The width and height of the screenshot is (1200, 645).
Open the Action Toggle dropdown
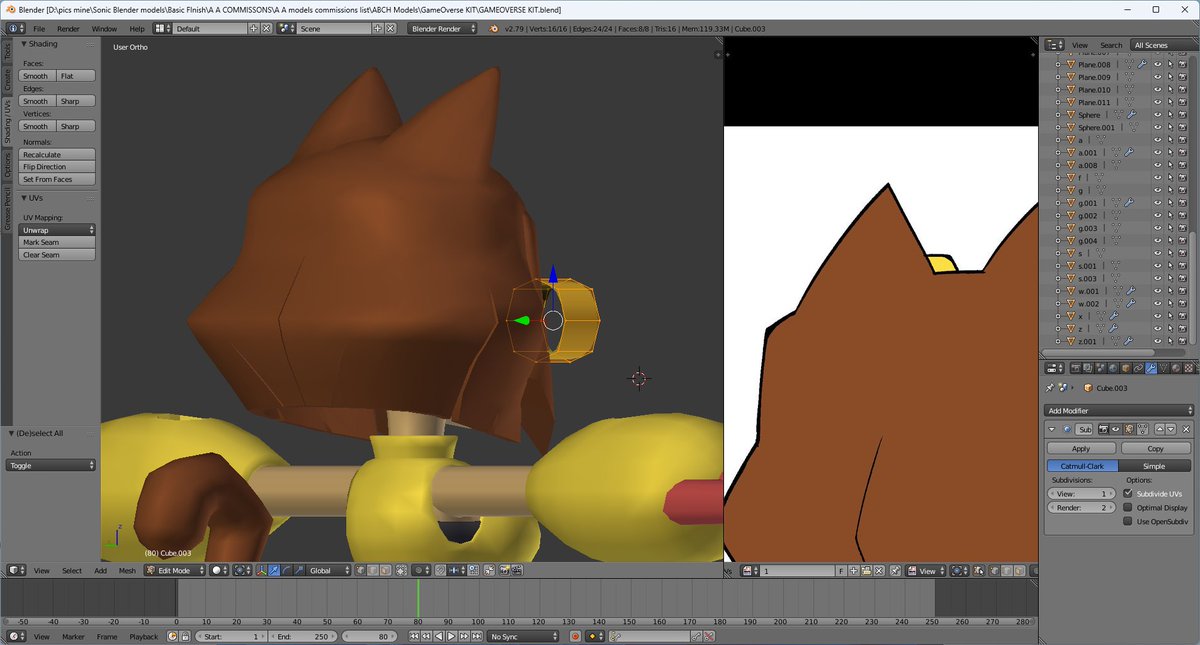[52, 465]
